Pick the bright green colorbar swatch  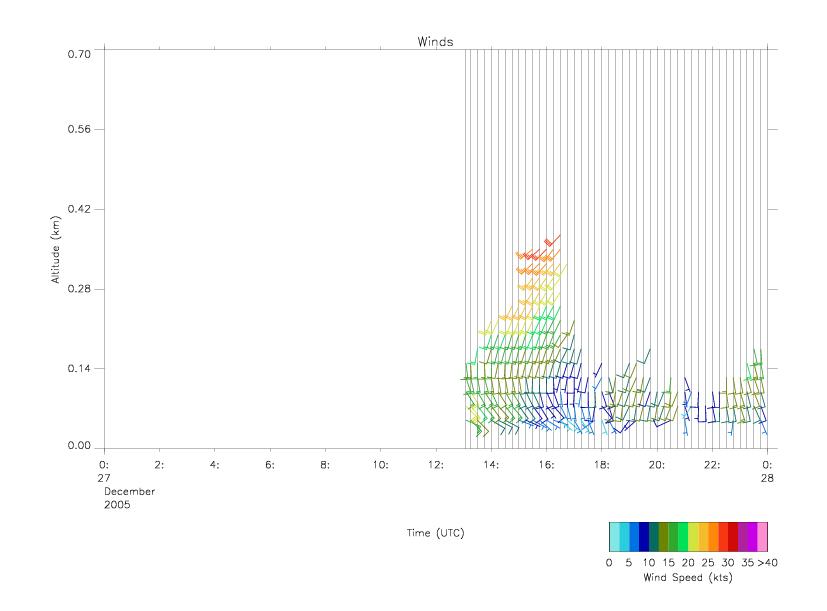[x=683, y=537]
